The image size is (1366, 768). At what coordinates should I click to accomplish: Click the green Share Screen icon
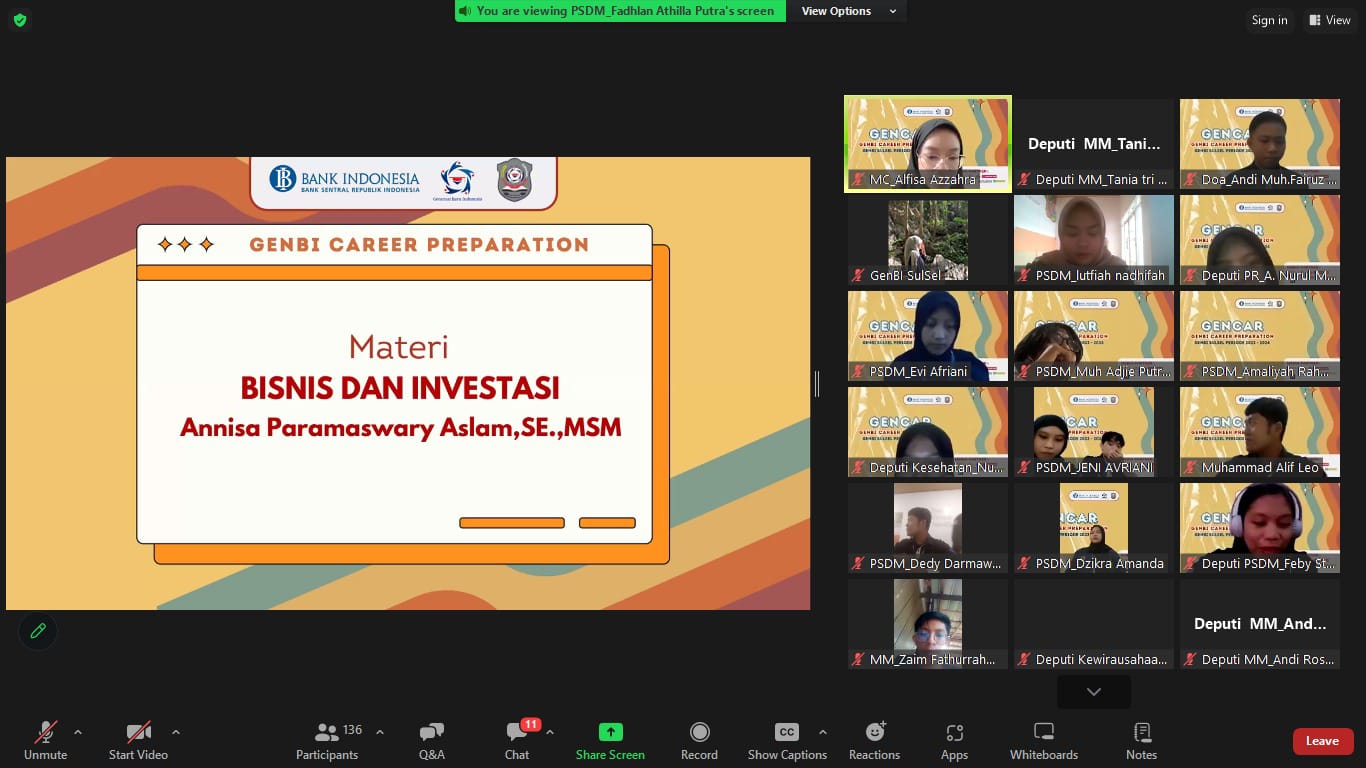click(x=610, y=732)
